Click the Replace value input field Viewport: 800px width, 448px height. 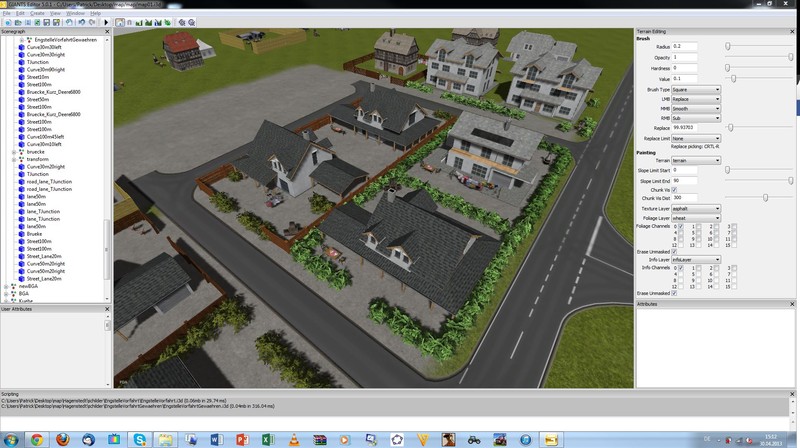click(684, 128)
